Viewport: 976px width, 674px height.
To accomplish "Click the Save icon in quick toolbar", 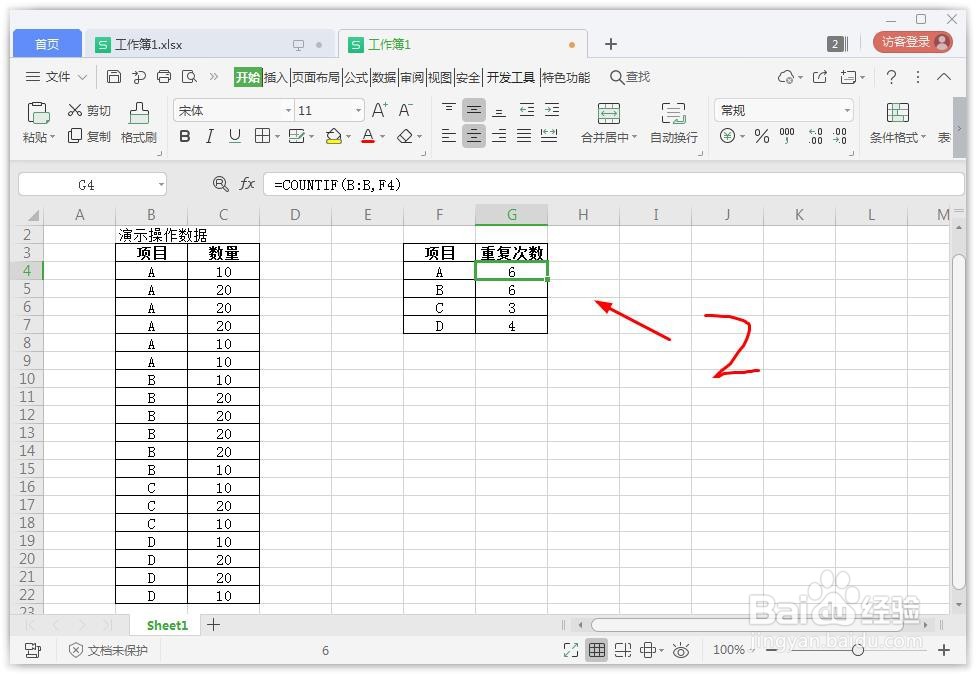I will (x=113, y=77).
